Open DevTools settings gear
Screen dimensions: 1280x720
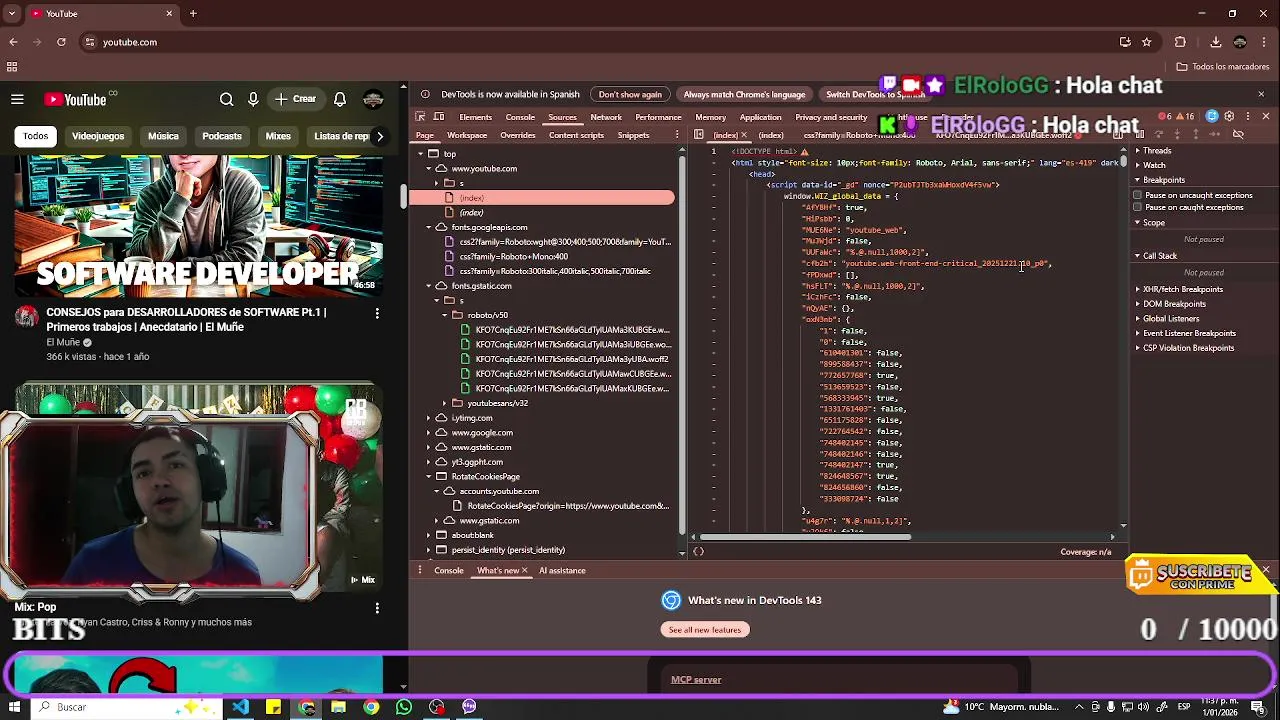pos(1229,117)
